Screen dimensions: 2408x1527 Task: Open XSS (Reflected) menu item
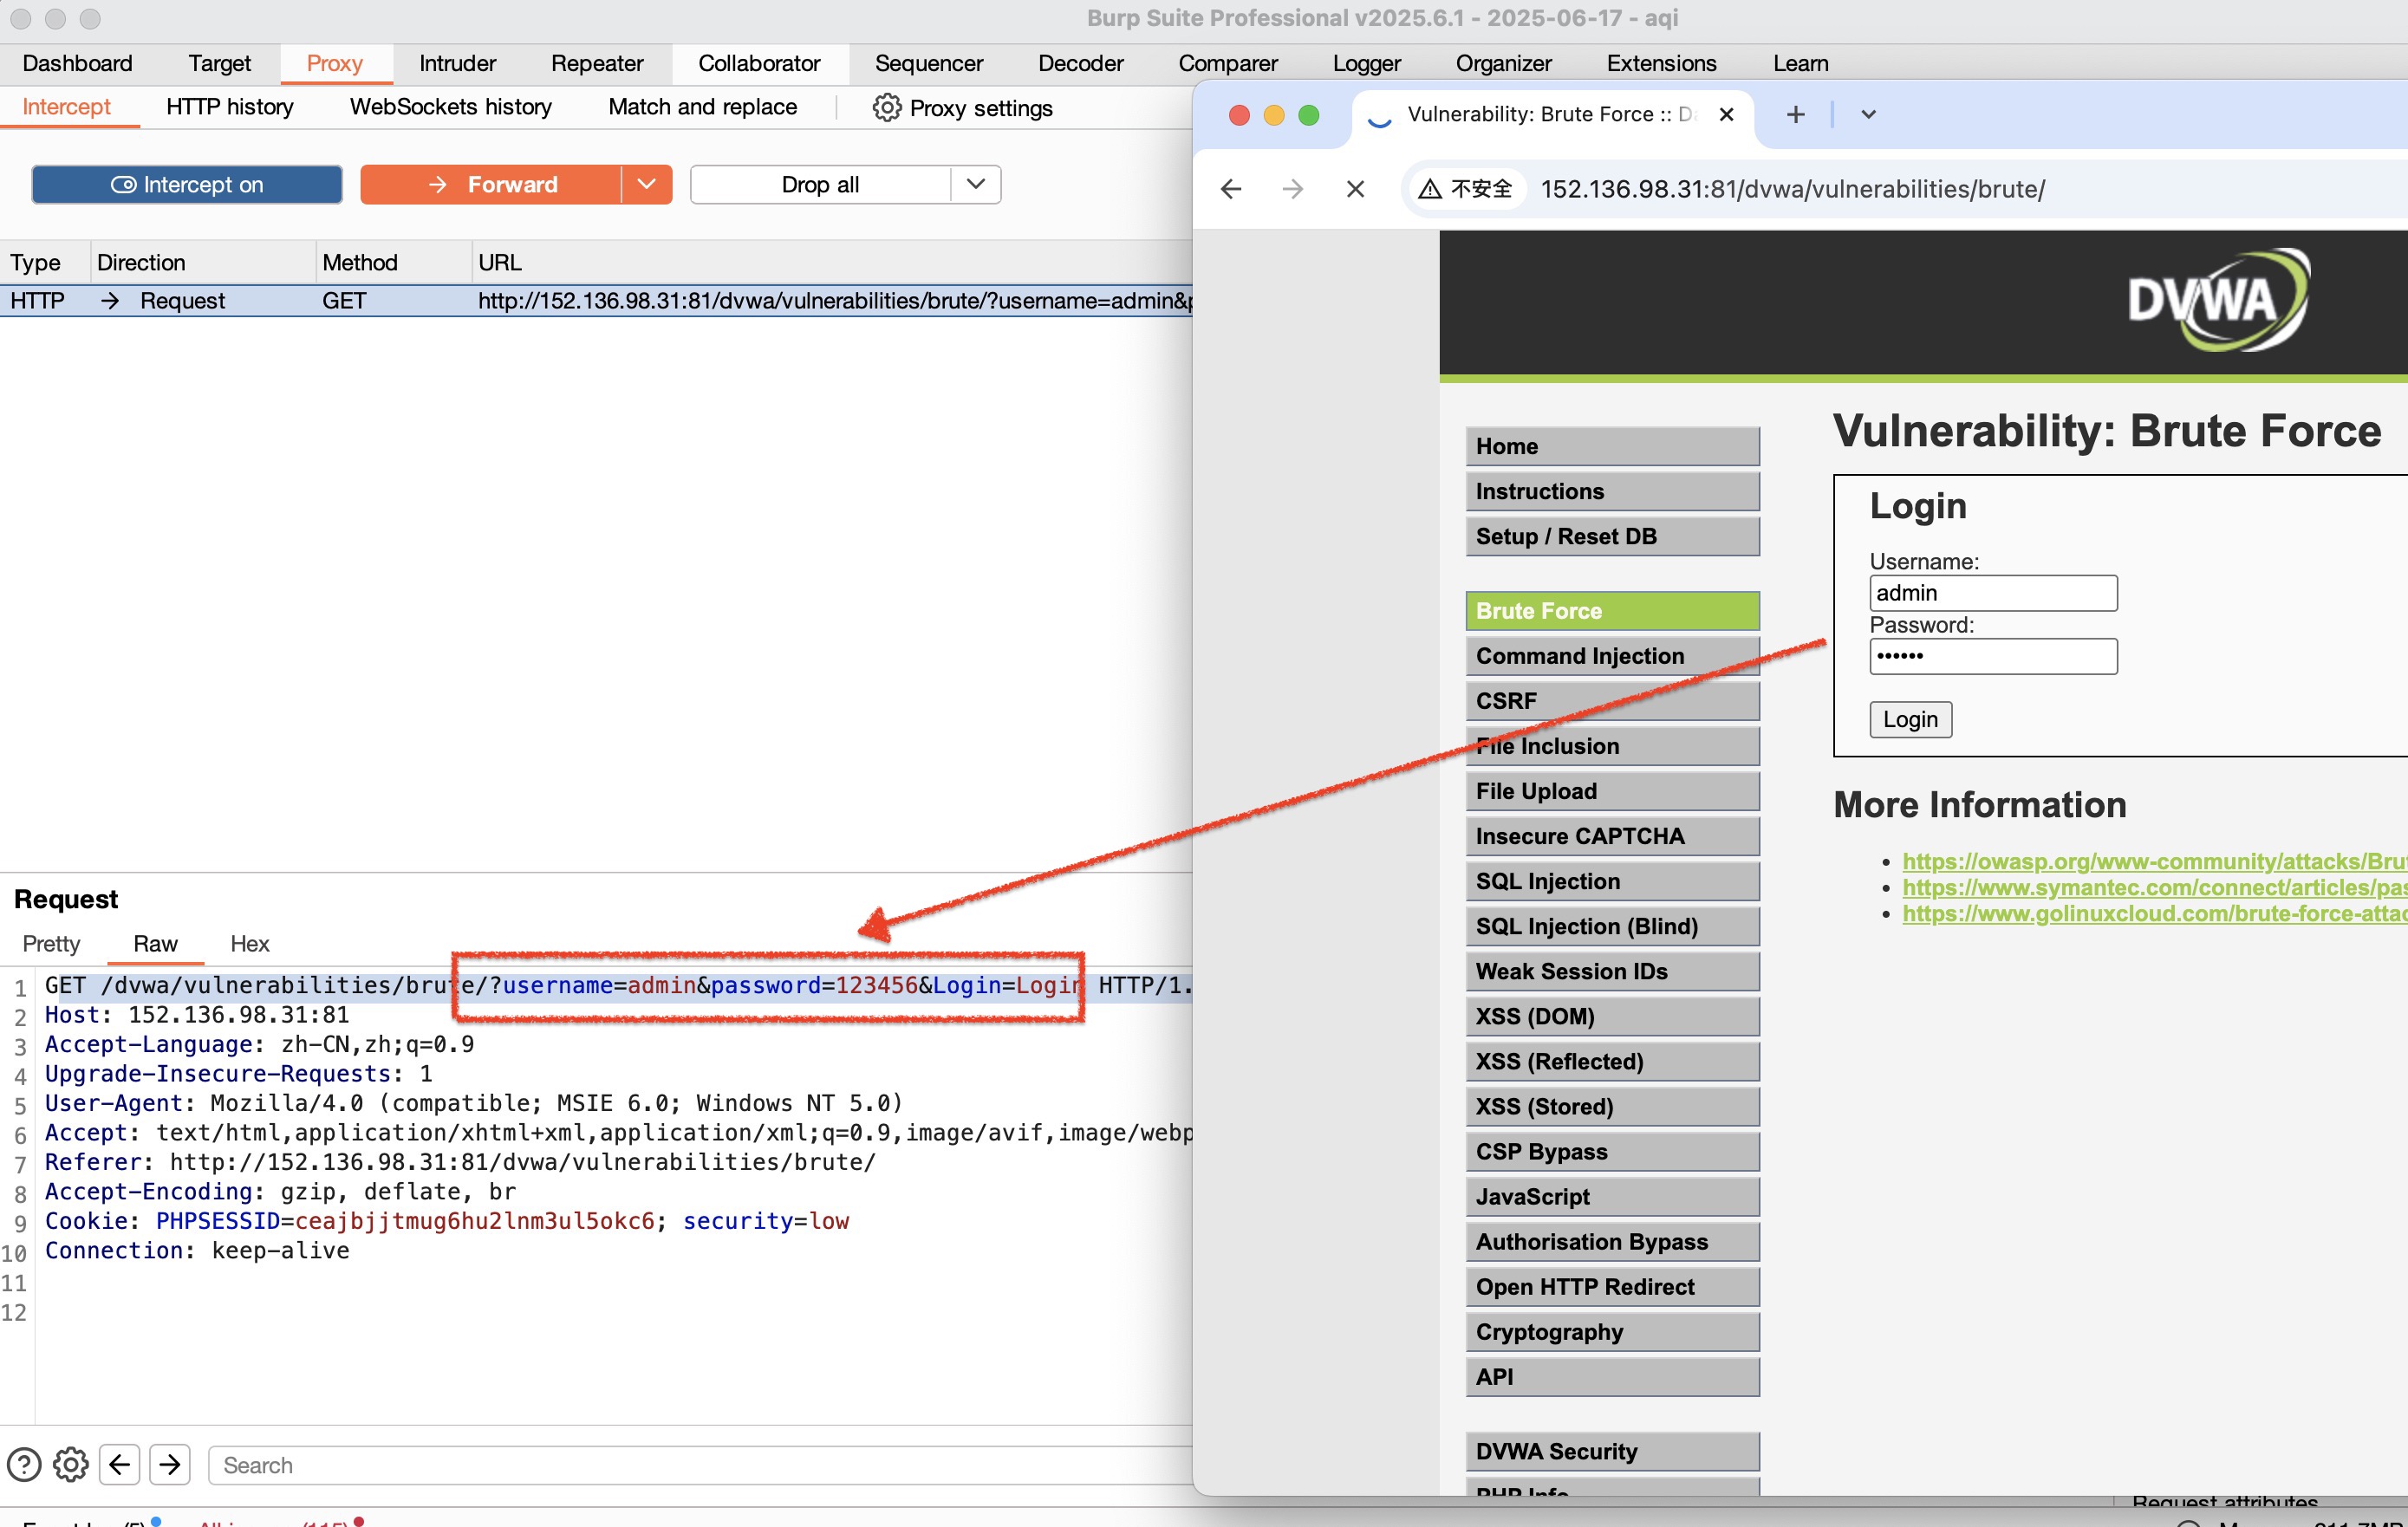coord(1612,1061)
